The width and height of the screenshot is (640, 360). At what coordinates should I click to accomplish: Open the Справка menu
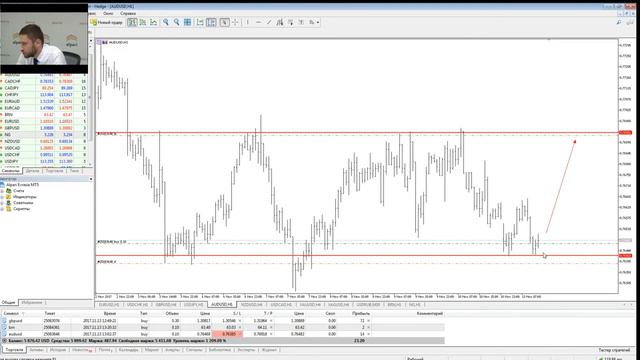click(x=128, y=13)
